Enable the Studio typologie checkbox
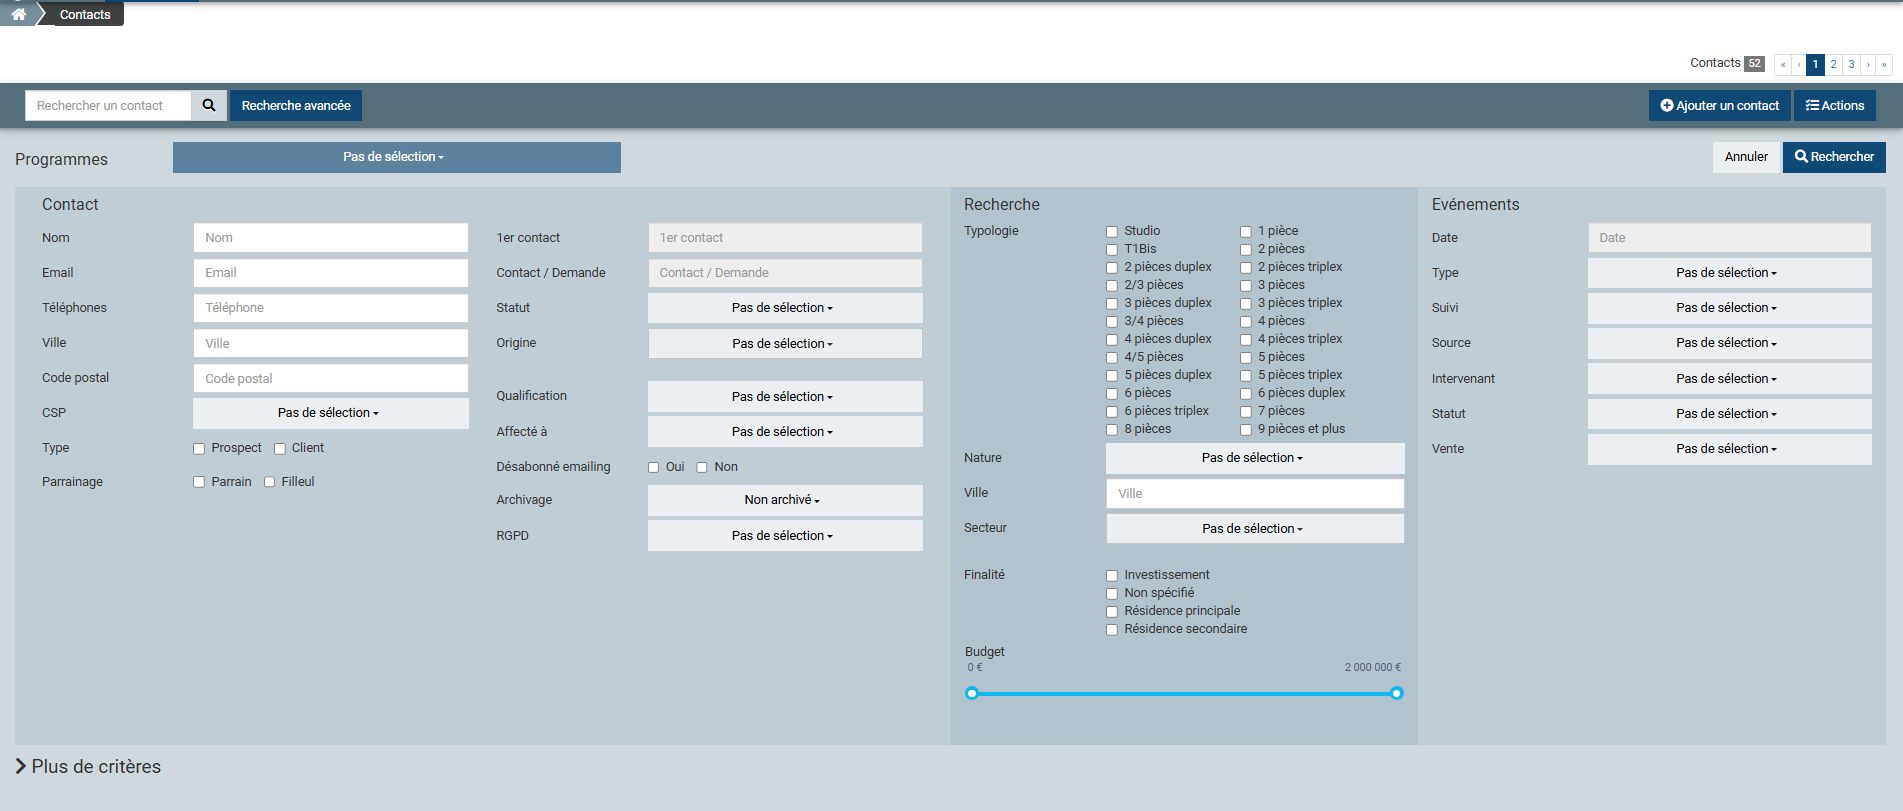1903x811 pixels. (1112, 232)
